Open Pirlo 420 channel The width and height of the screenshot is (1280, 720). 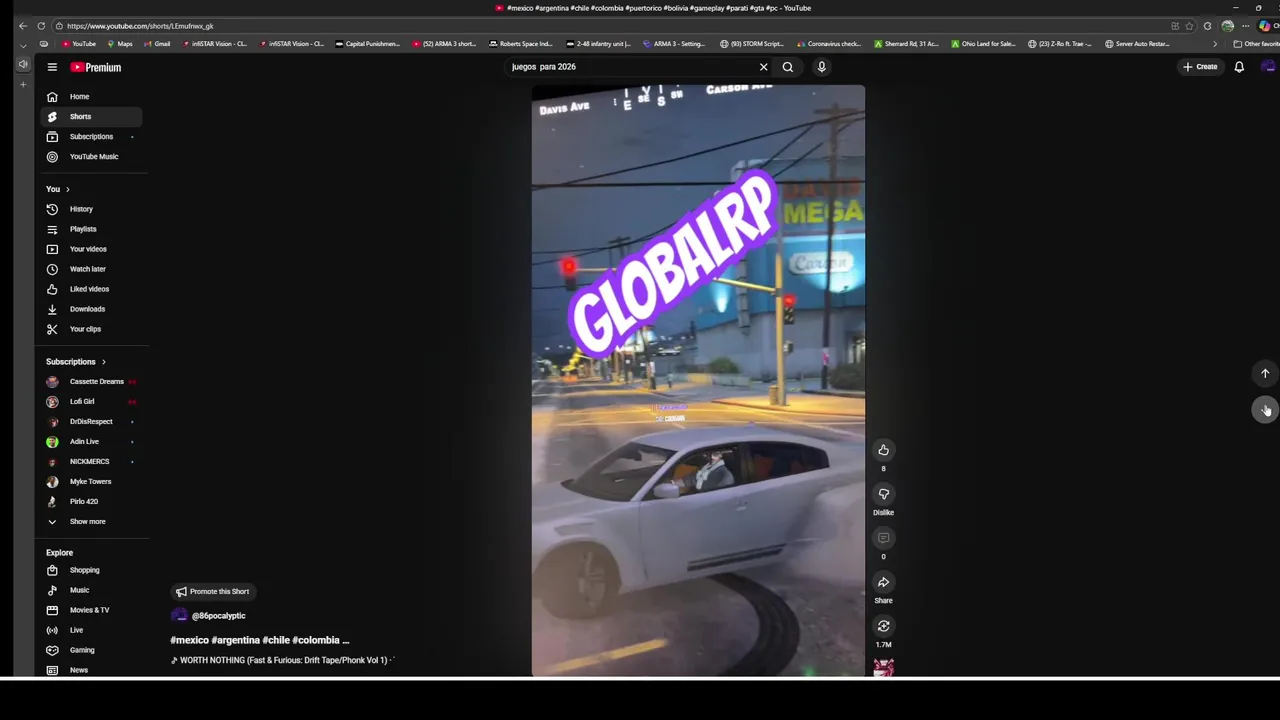91,502
